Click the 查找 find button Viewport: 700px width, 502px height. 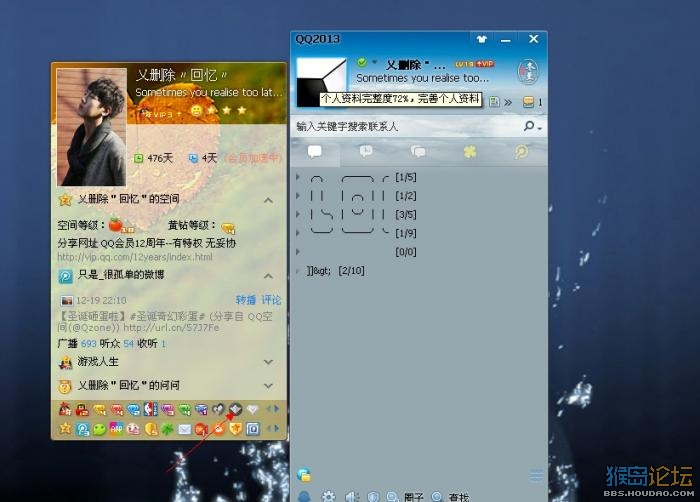pos(450,497)
